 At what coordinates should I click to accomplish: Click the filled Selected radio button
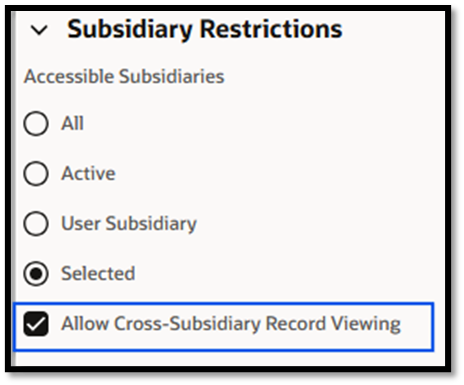click(x=36, y=273)
